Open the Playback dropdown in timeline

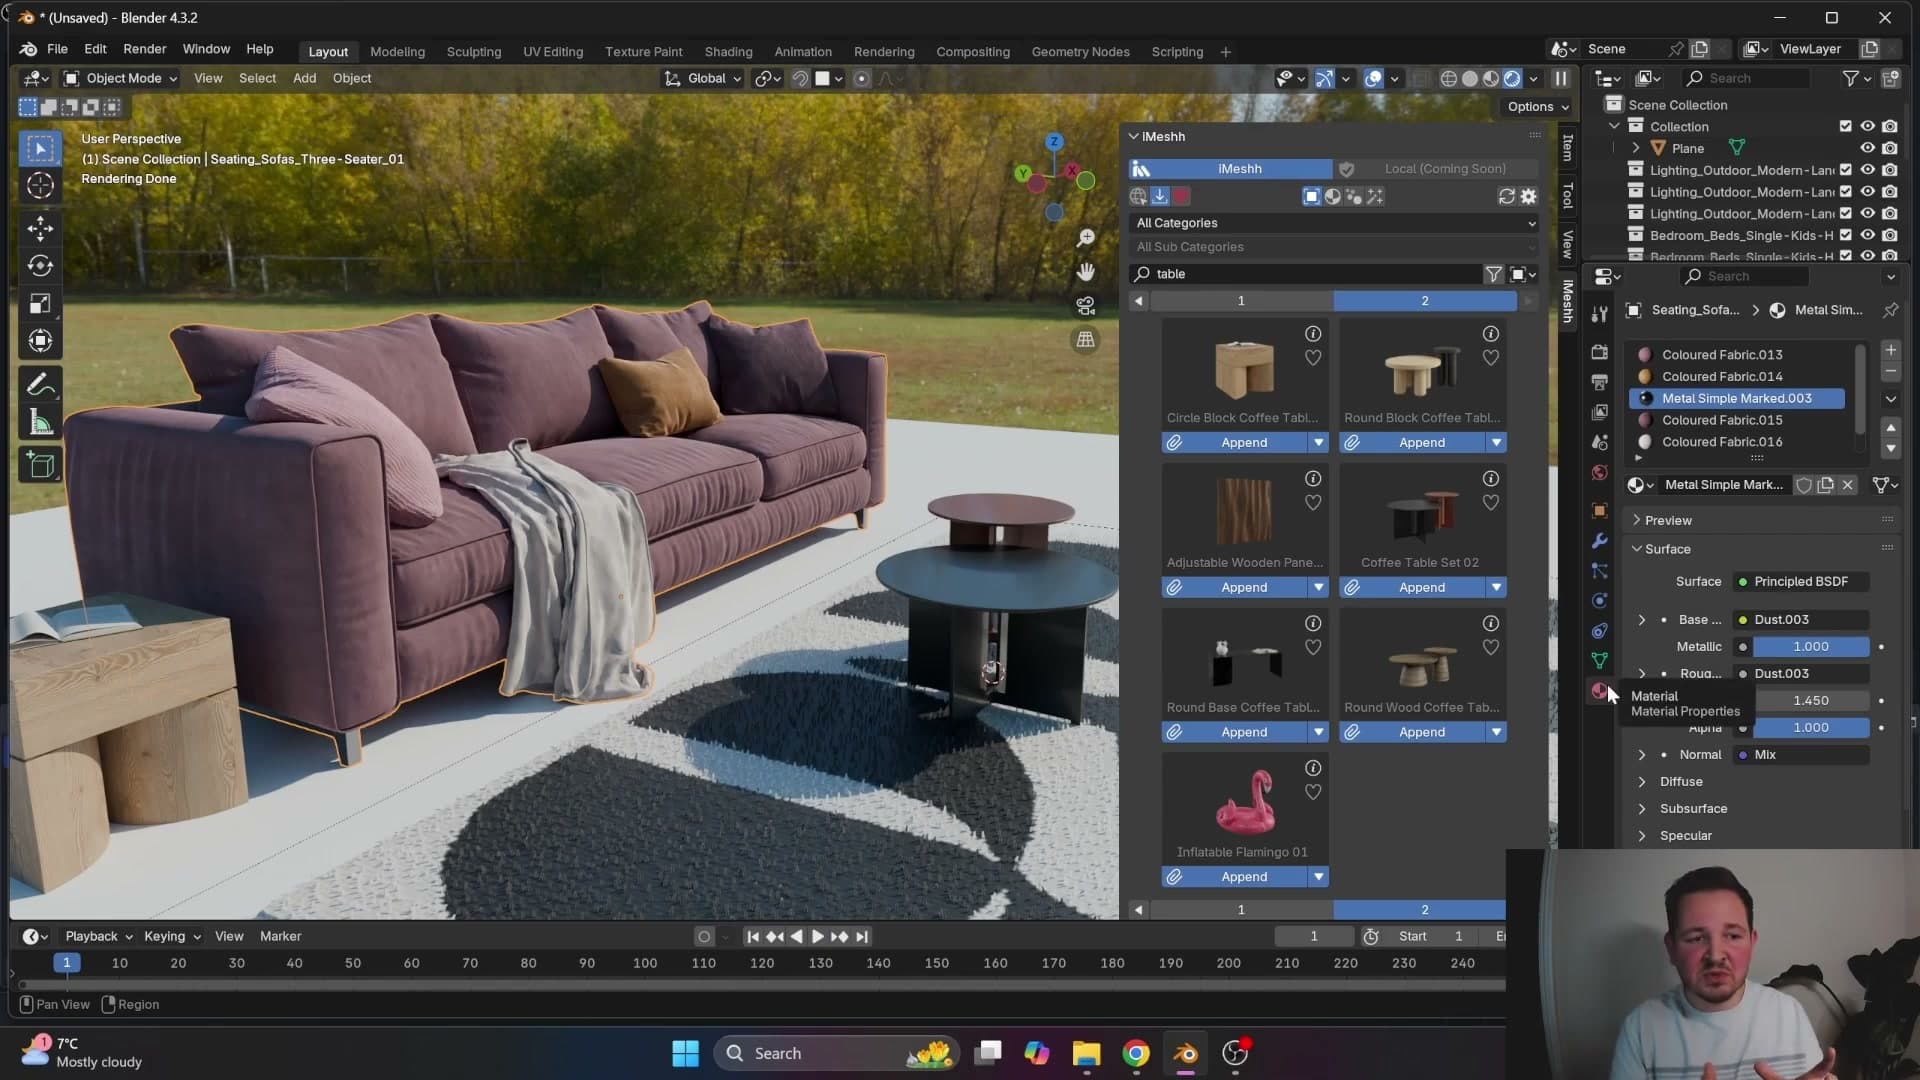coord(98,937)
